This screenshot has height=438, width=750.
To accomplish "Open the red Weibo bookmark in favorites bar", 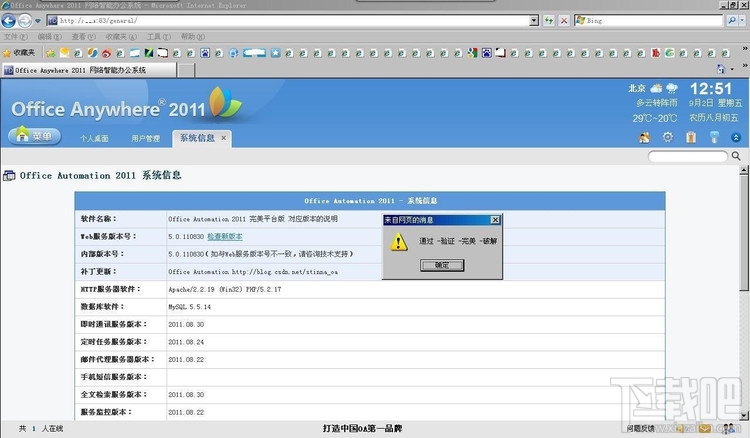I will [x=106, y=53].
